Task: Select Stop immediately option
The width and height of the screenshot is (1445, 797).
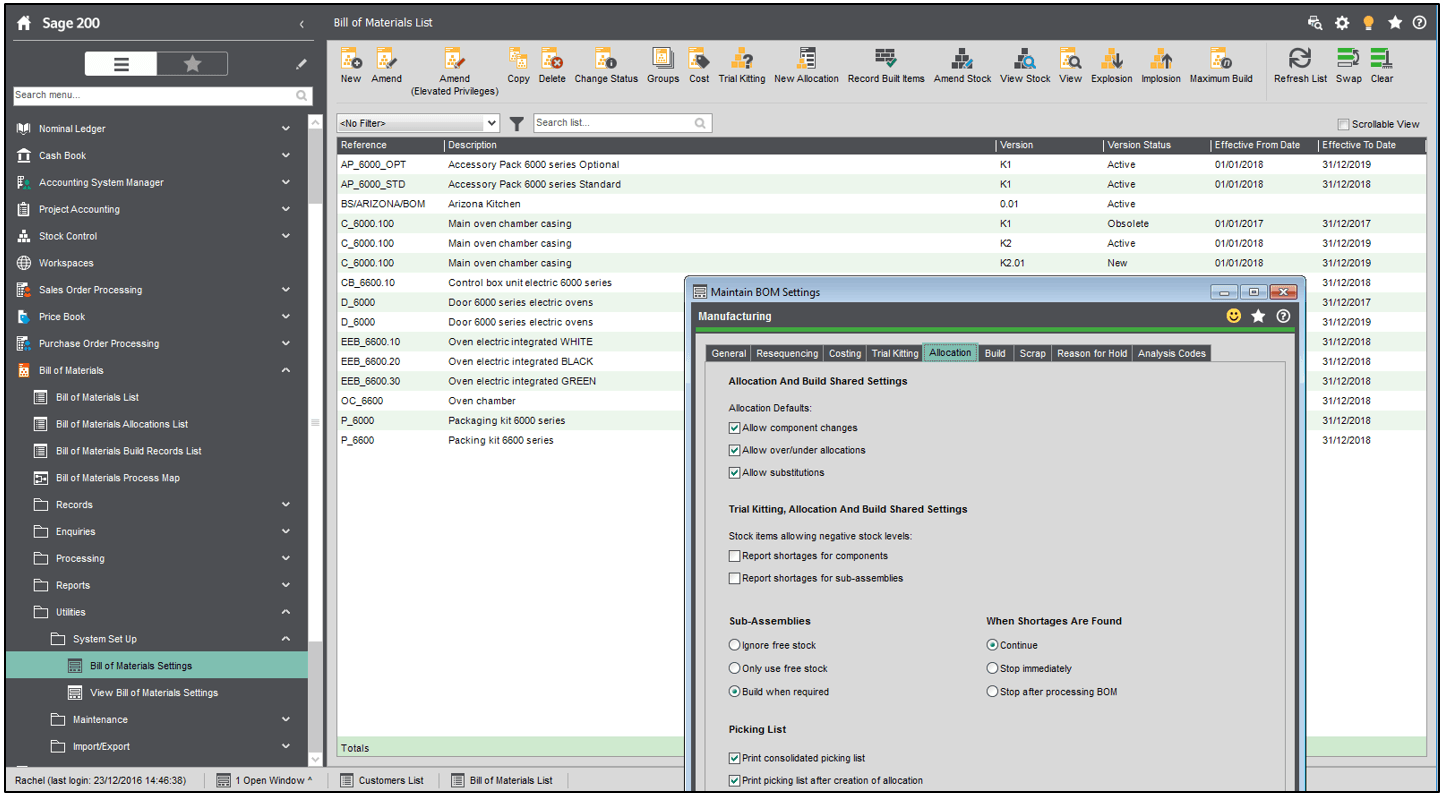Action: pos(992,668)
